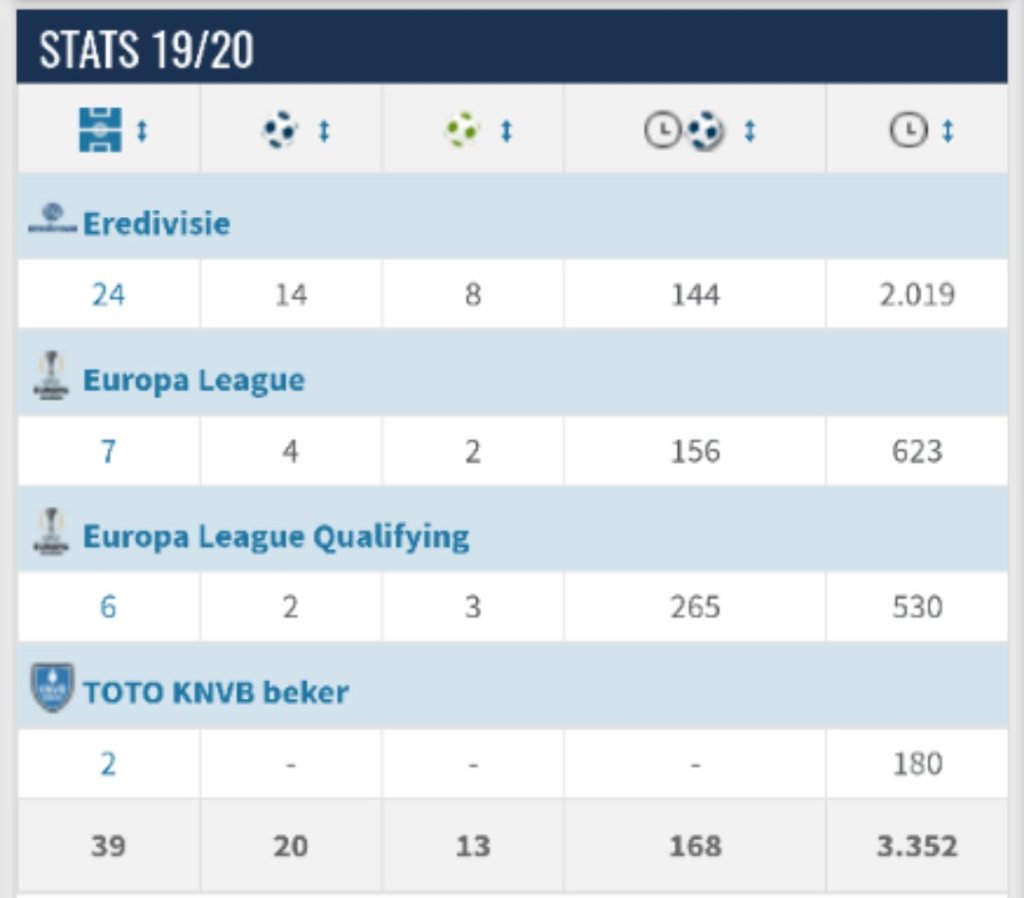This screenshot has height=898, width=1024.
Task: Open the 24 Eredivisie appearances link
Action: 108,295
